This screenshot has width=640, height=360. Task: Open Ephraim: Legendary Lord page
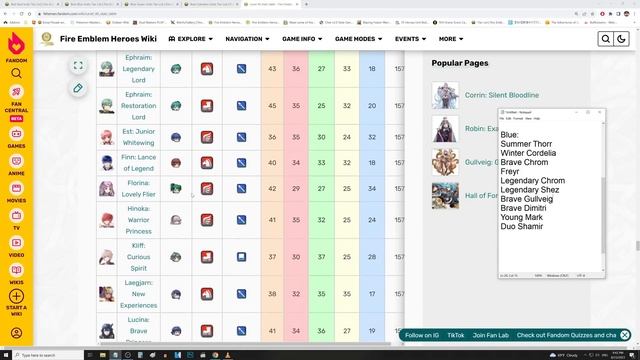(138, 69)
